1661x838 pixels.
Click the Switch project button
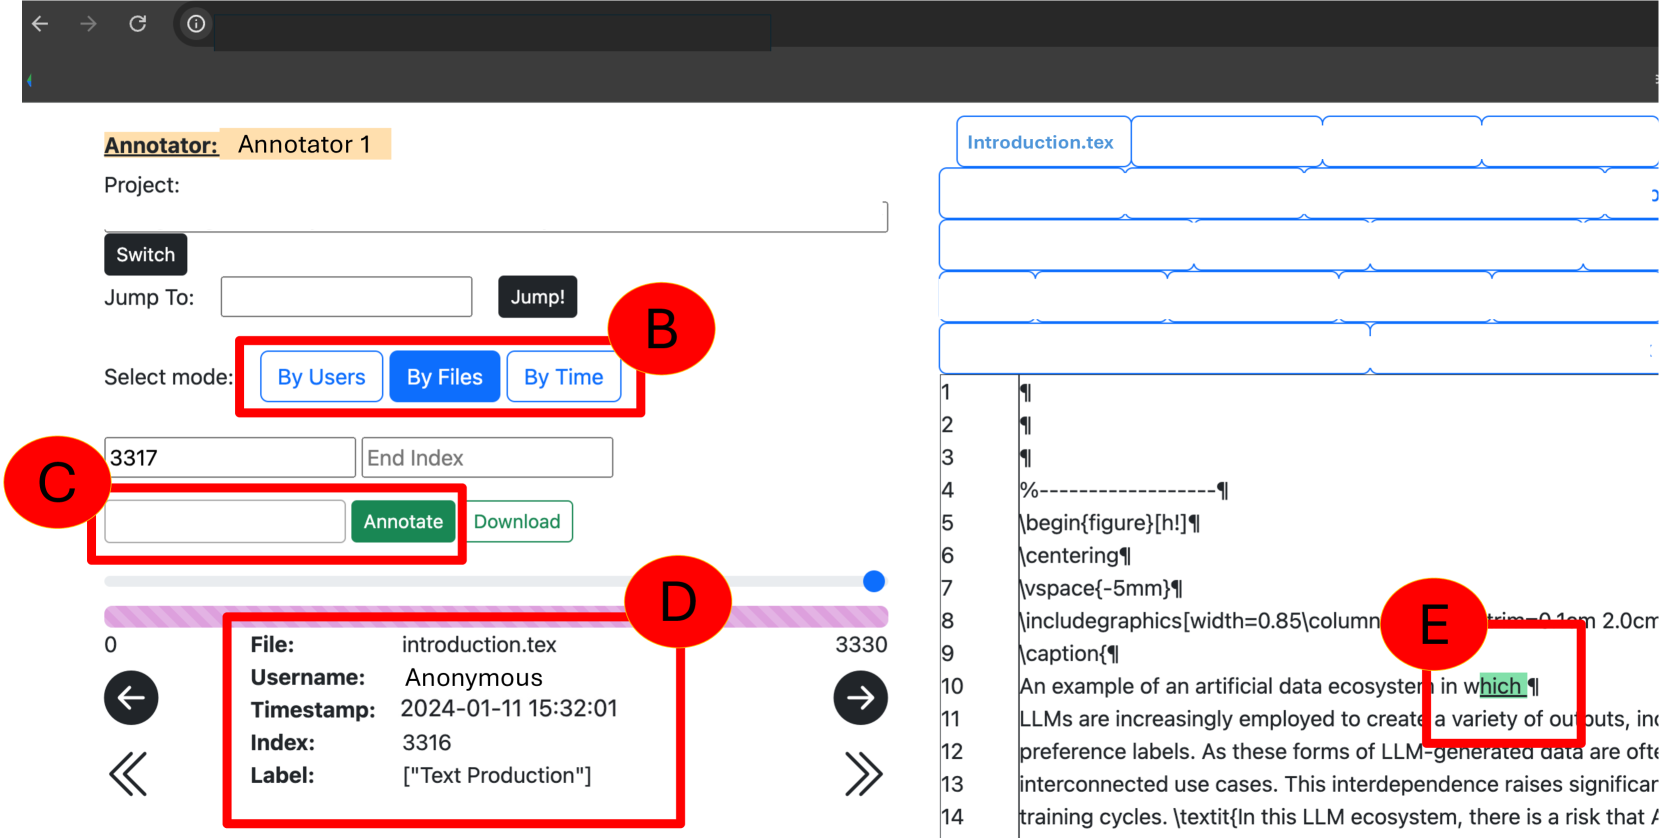[x=145, y=254]
